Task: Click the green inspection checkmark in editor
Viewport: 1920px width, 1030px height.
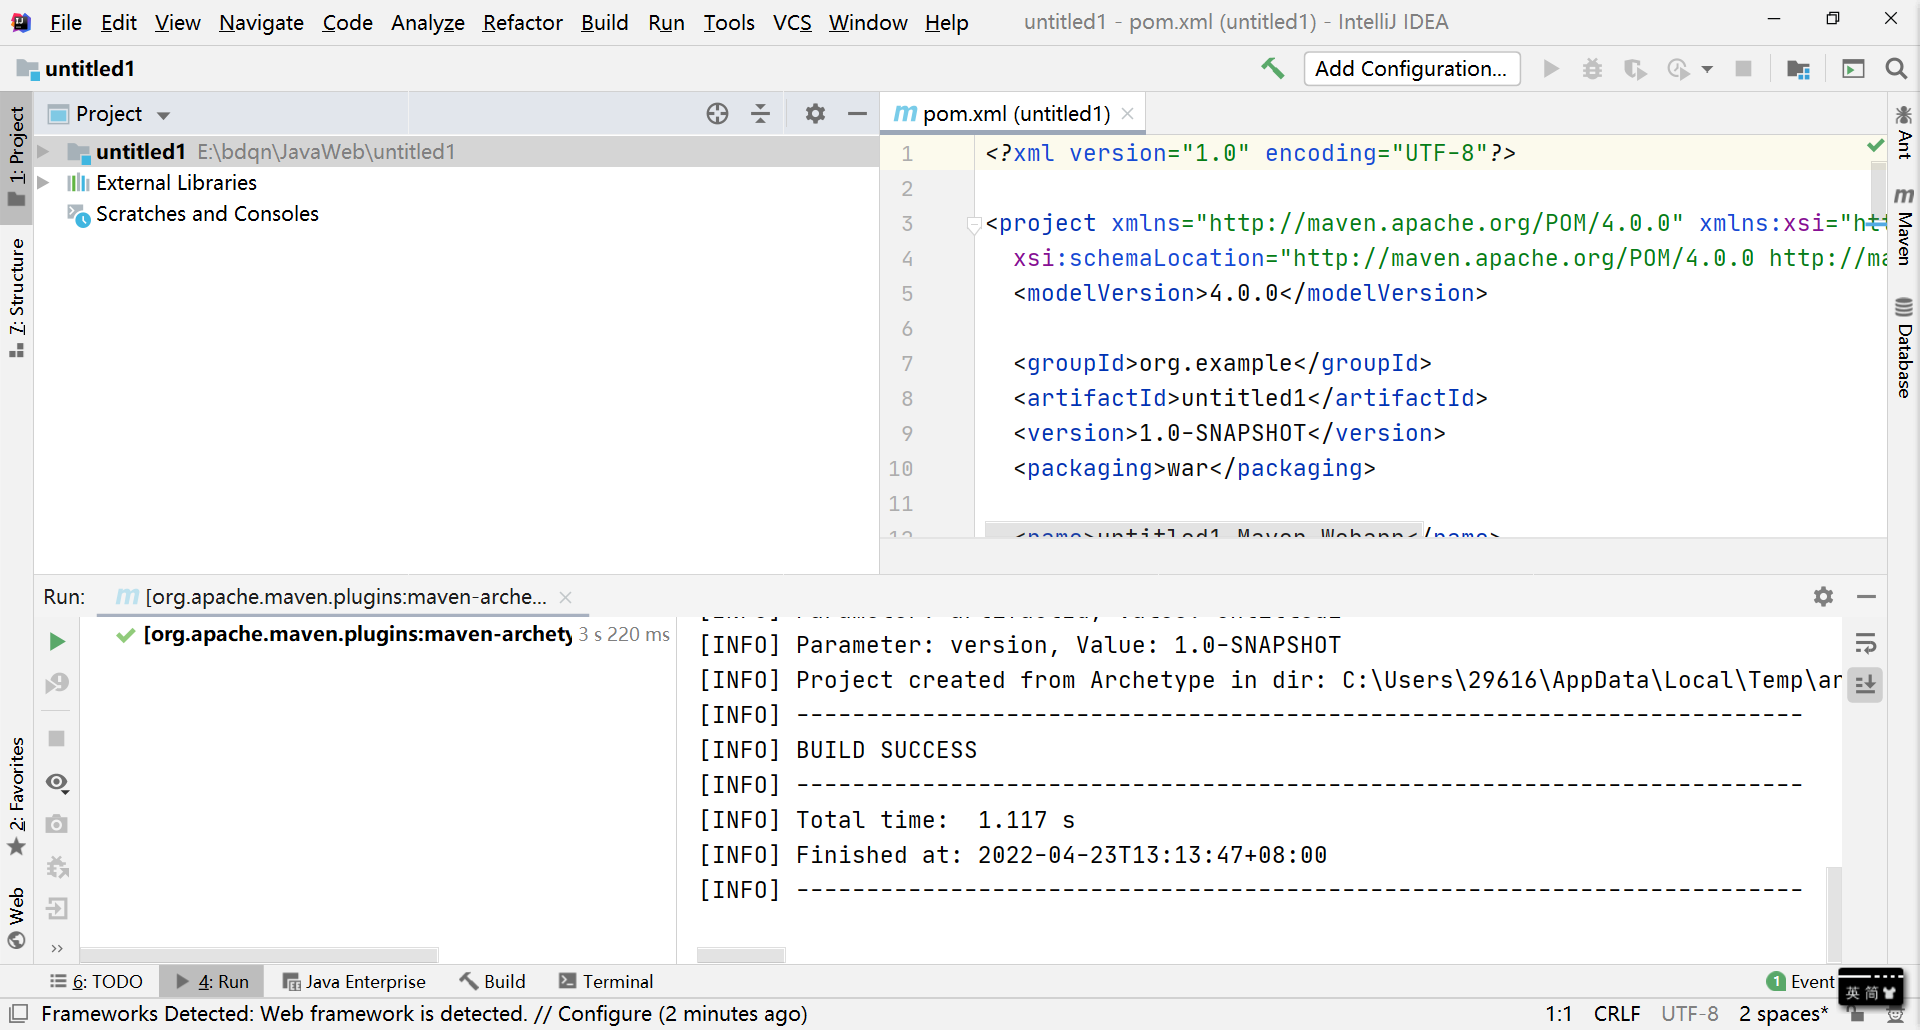Action: pyautogui.click(x=1875, y=146)
